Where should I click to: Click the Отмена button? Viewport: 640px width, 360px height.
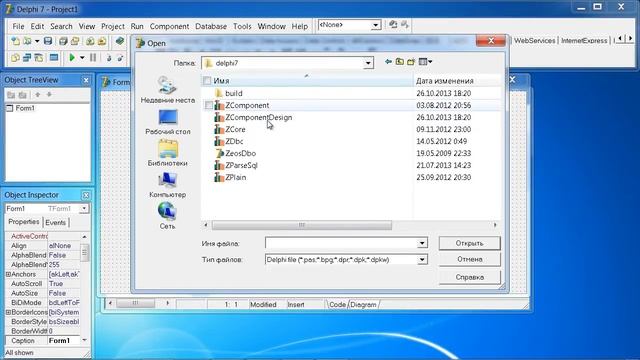coord(469,259)
